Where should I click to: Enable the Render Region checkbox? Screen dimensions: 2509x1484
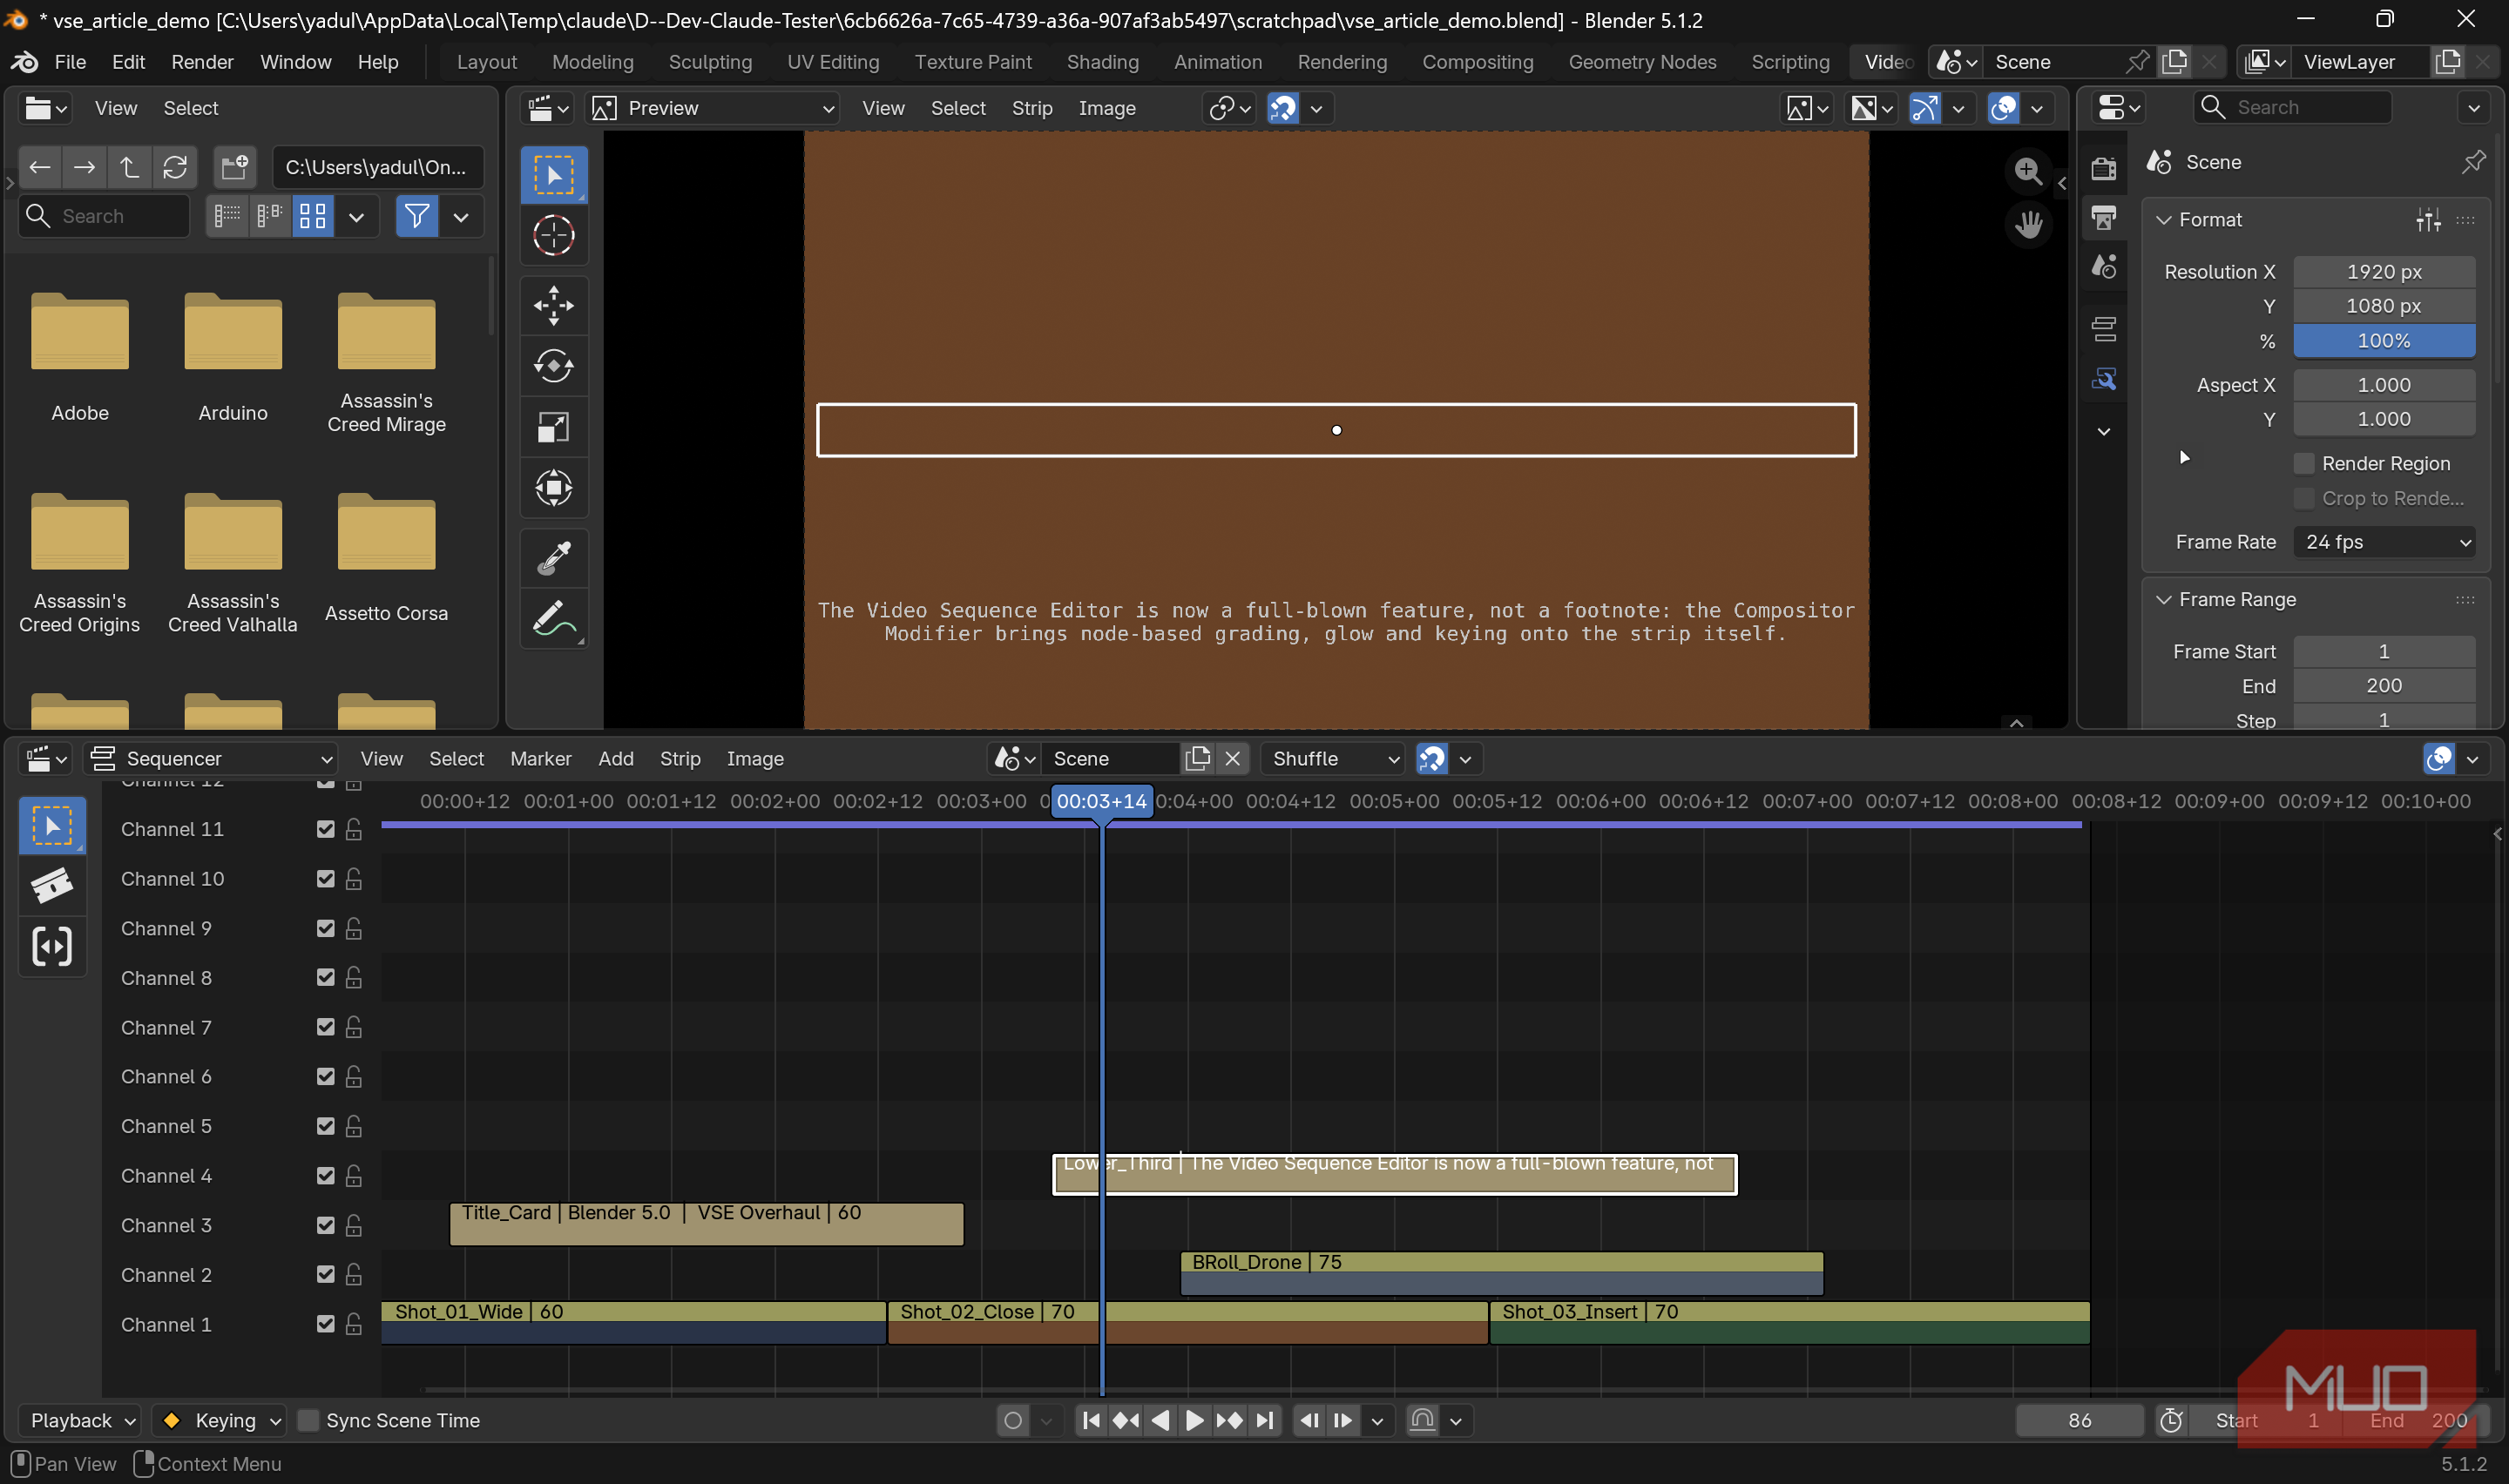click(2304, 463)
